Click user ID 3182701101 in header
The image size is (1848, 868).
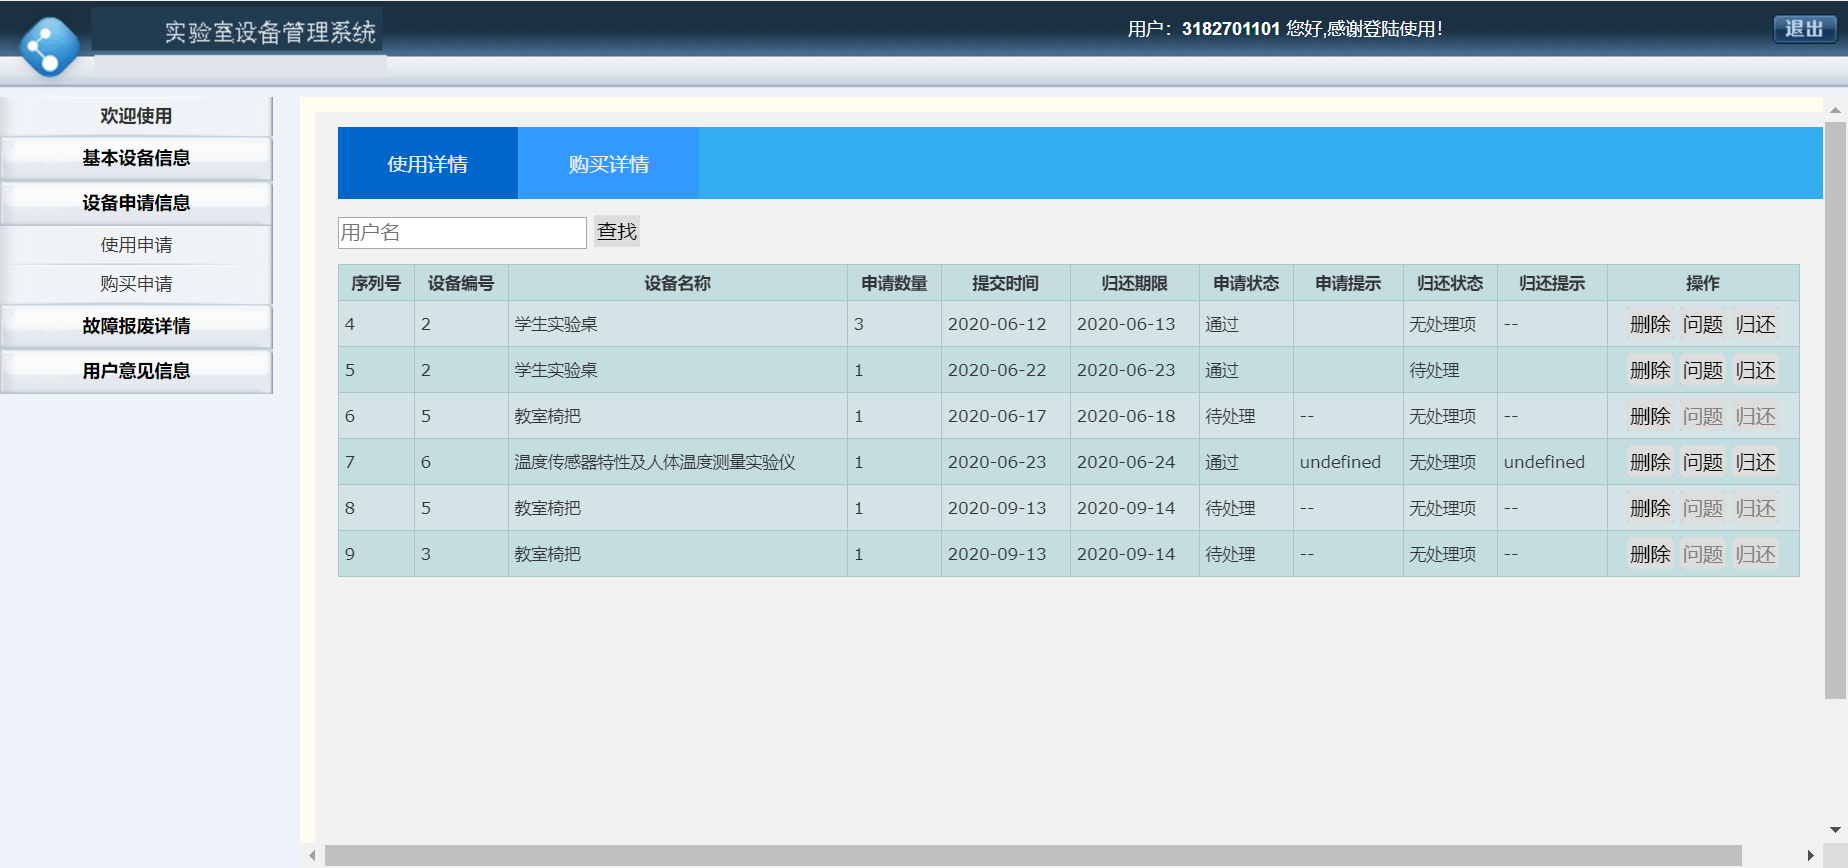tap(1231, 29)
